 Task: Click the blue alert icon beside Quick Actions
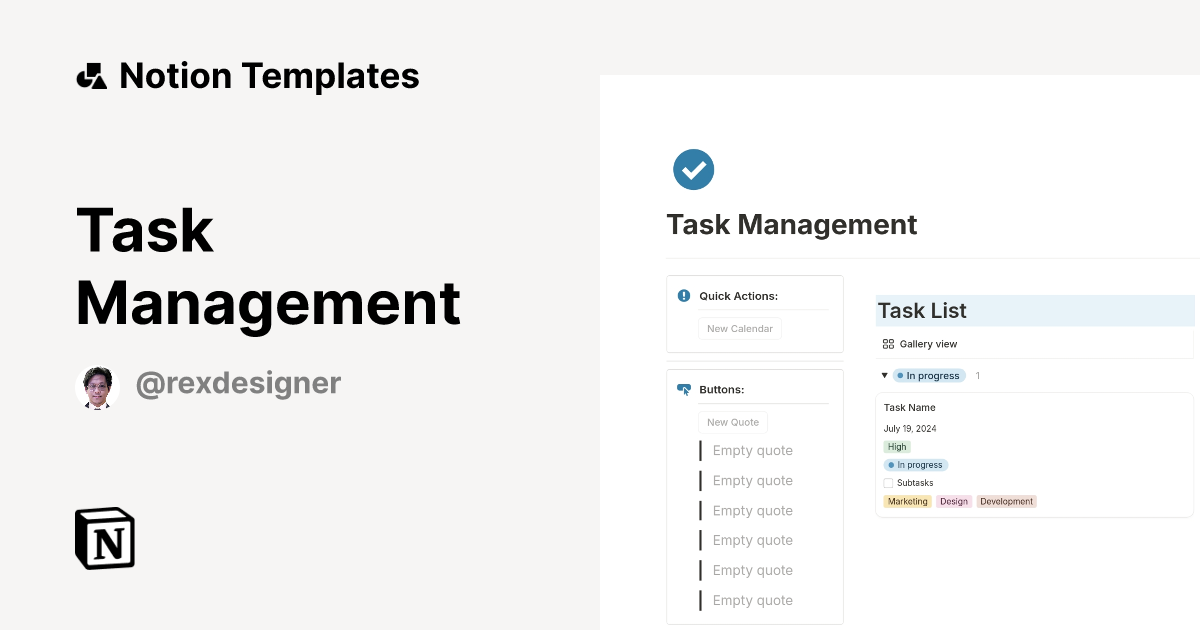[682, 294]
